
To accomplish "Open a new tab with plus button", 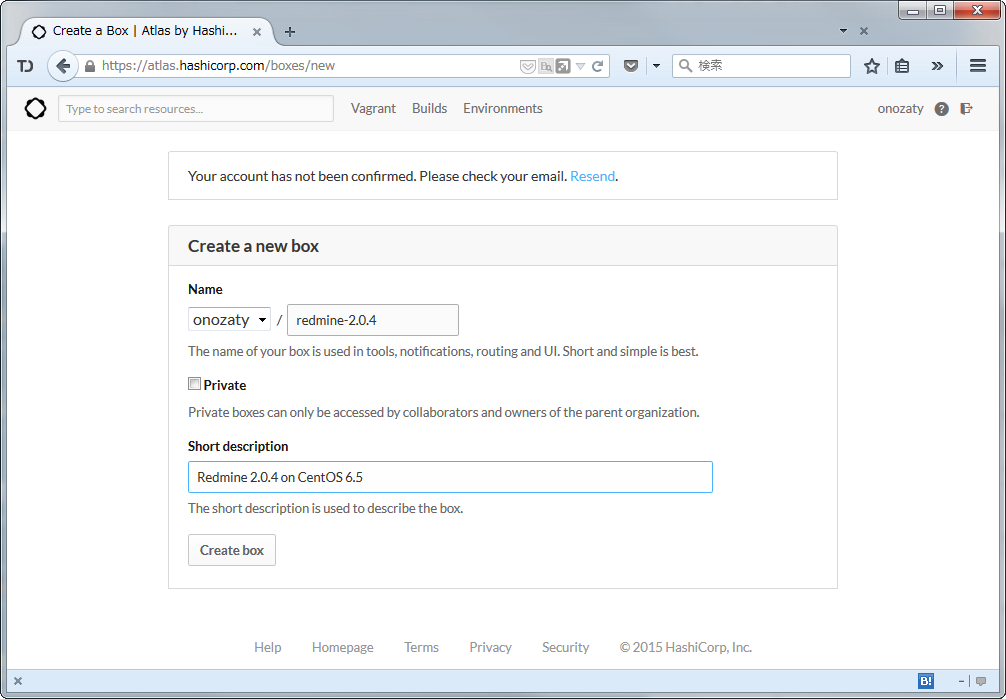I will pos(290,31).
